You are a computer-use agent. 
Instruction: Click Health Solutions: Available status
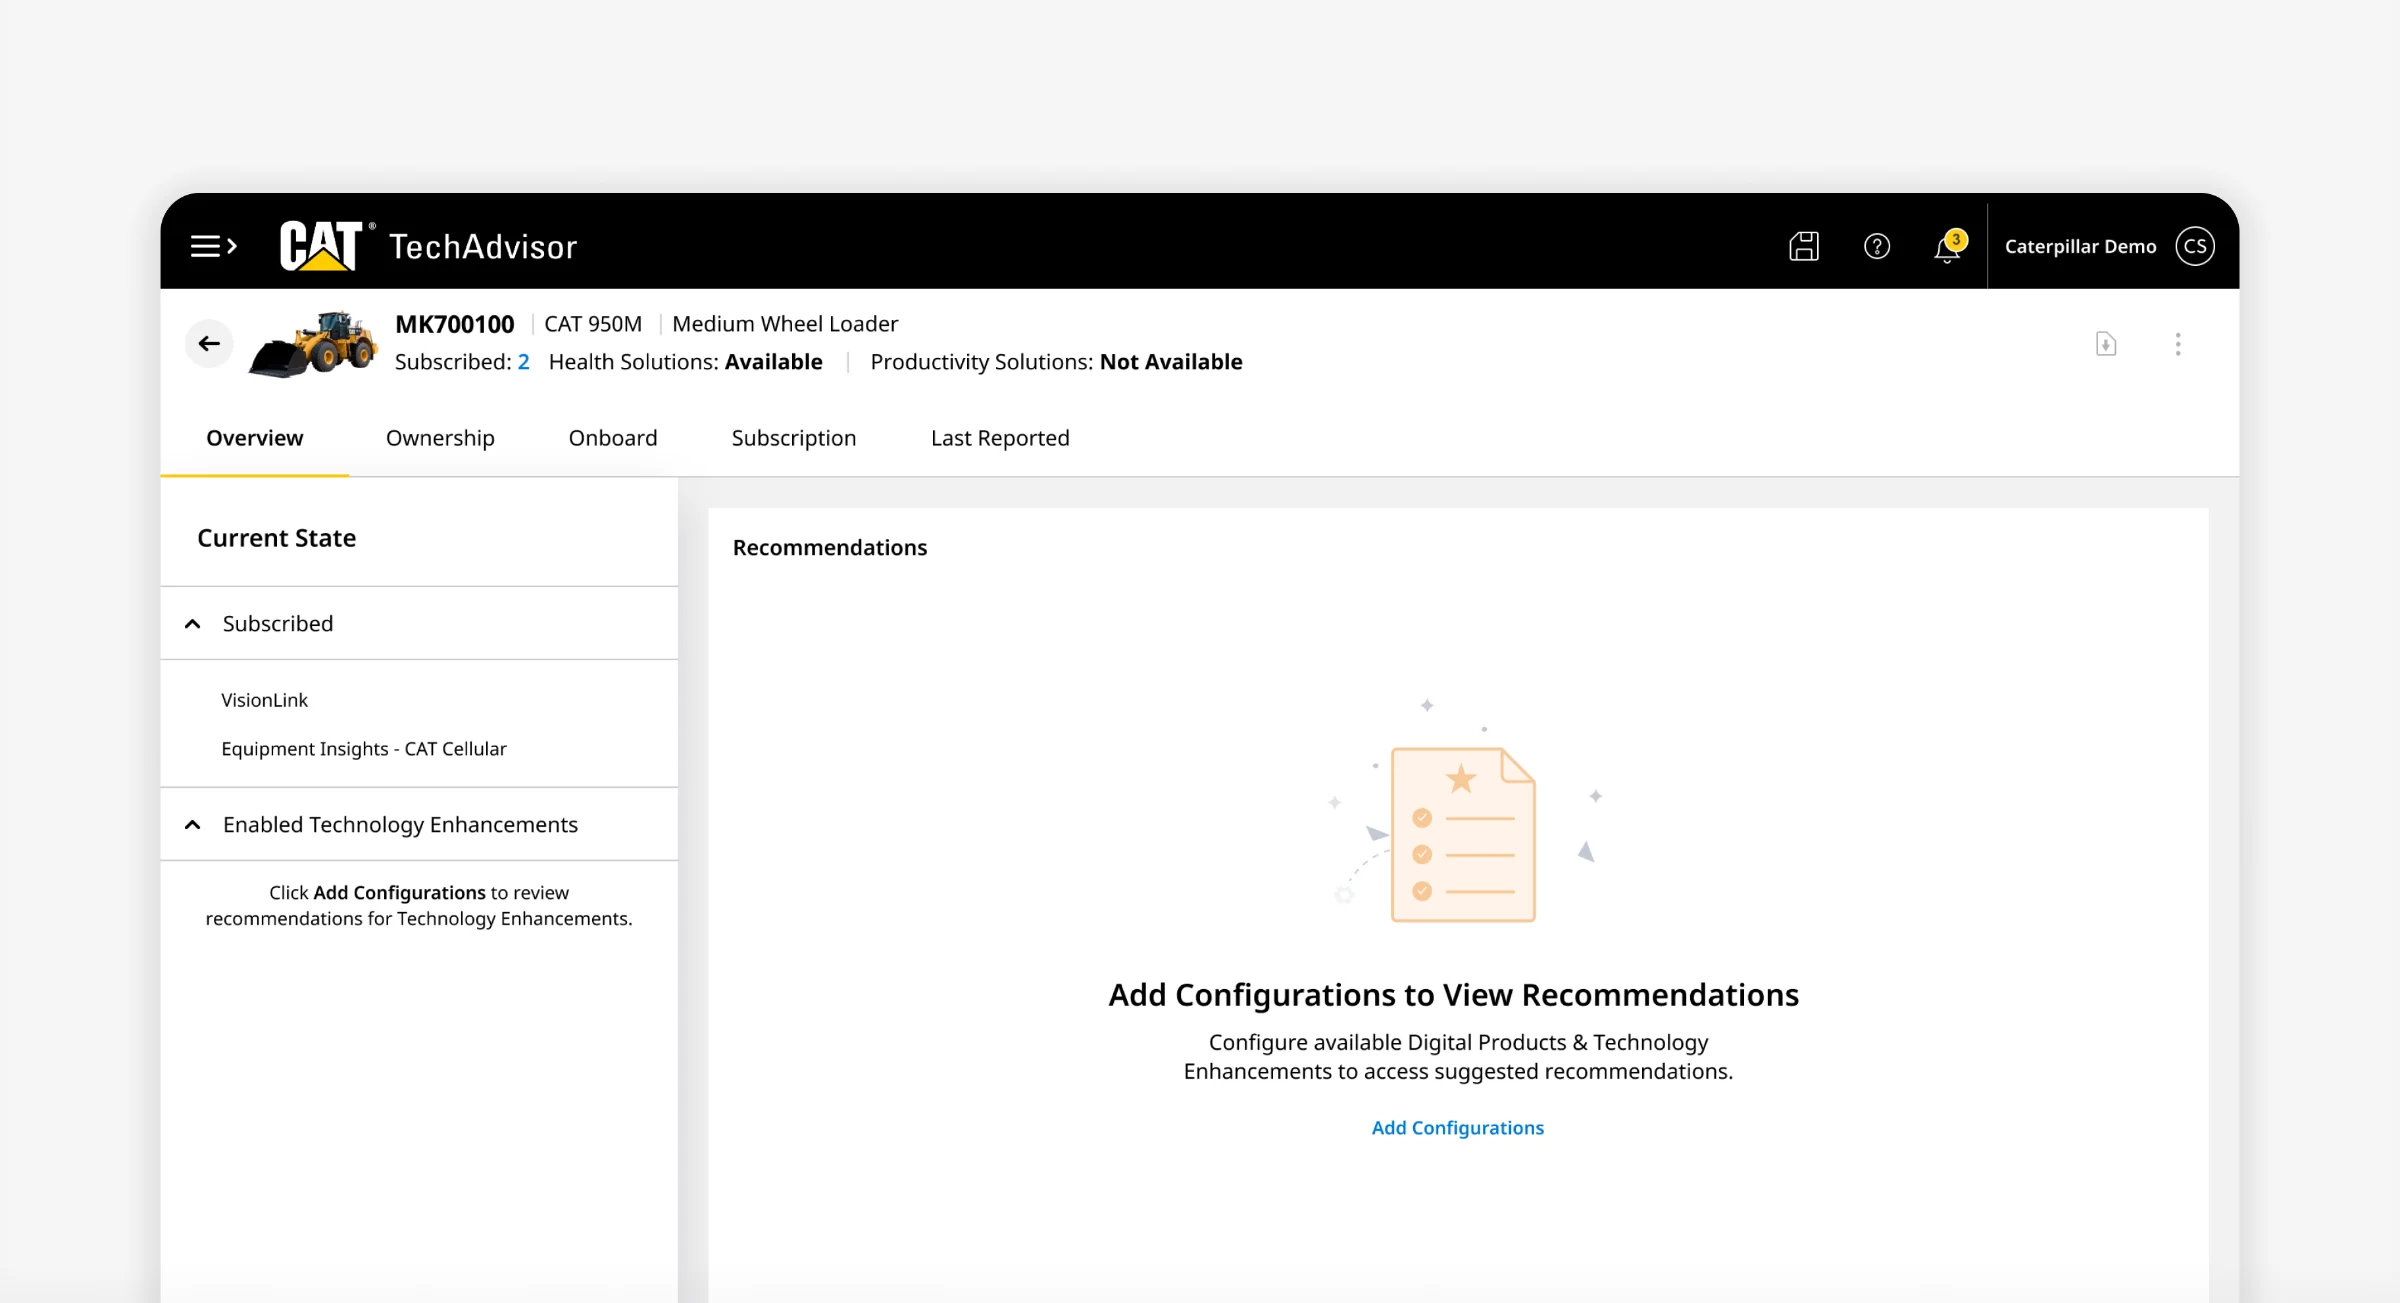(x=686, y=362)
